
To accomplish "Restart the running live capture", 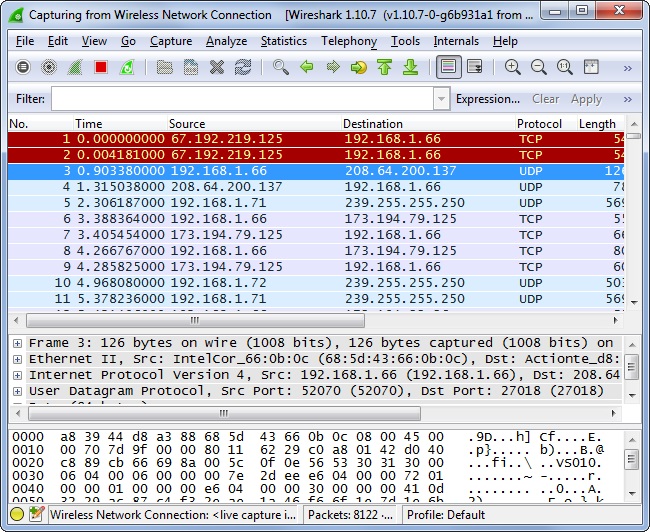I will point(127,67).
